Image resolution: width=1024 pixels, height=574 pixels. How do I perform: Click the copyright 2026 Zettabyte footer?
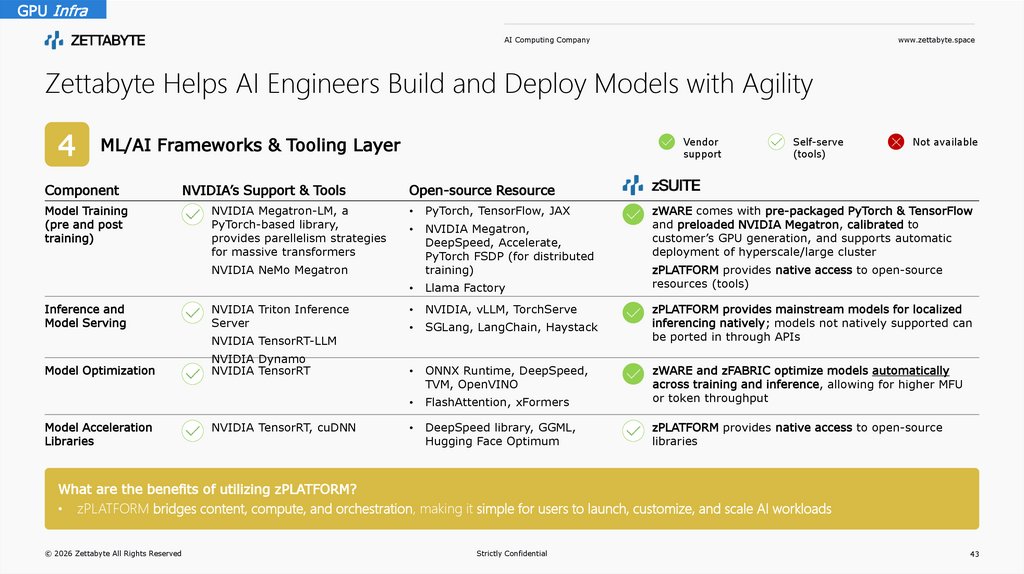[x=113, y=554]
